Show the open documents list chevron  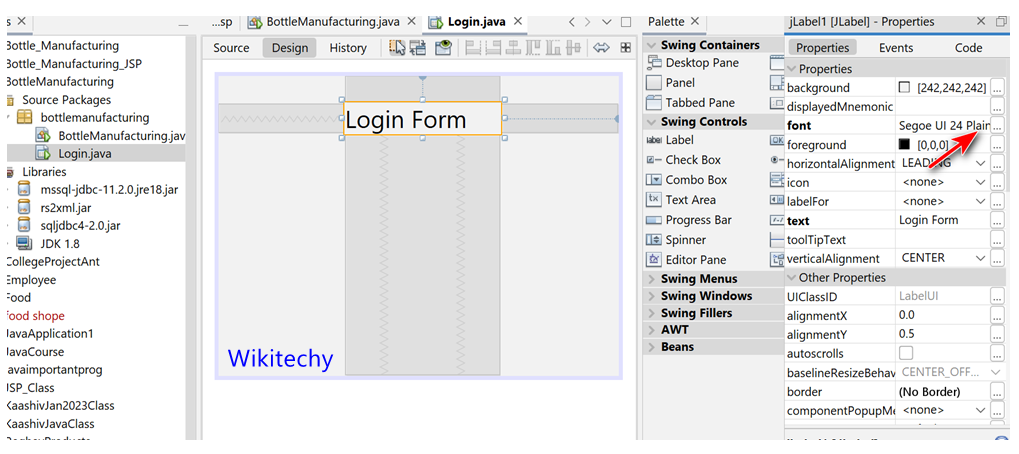[x=607, y=22]
